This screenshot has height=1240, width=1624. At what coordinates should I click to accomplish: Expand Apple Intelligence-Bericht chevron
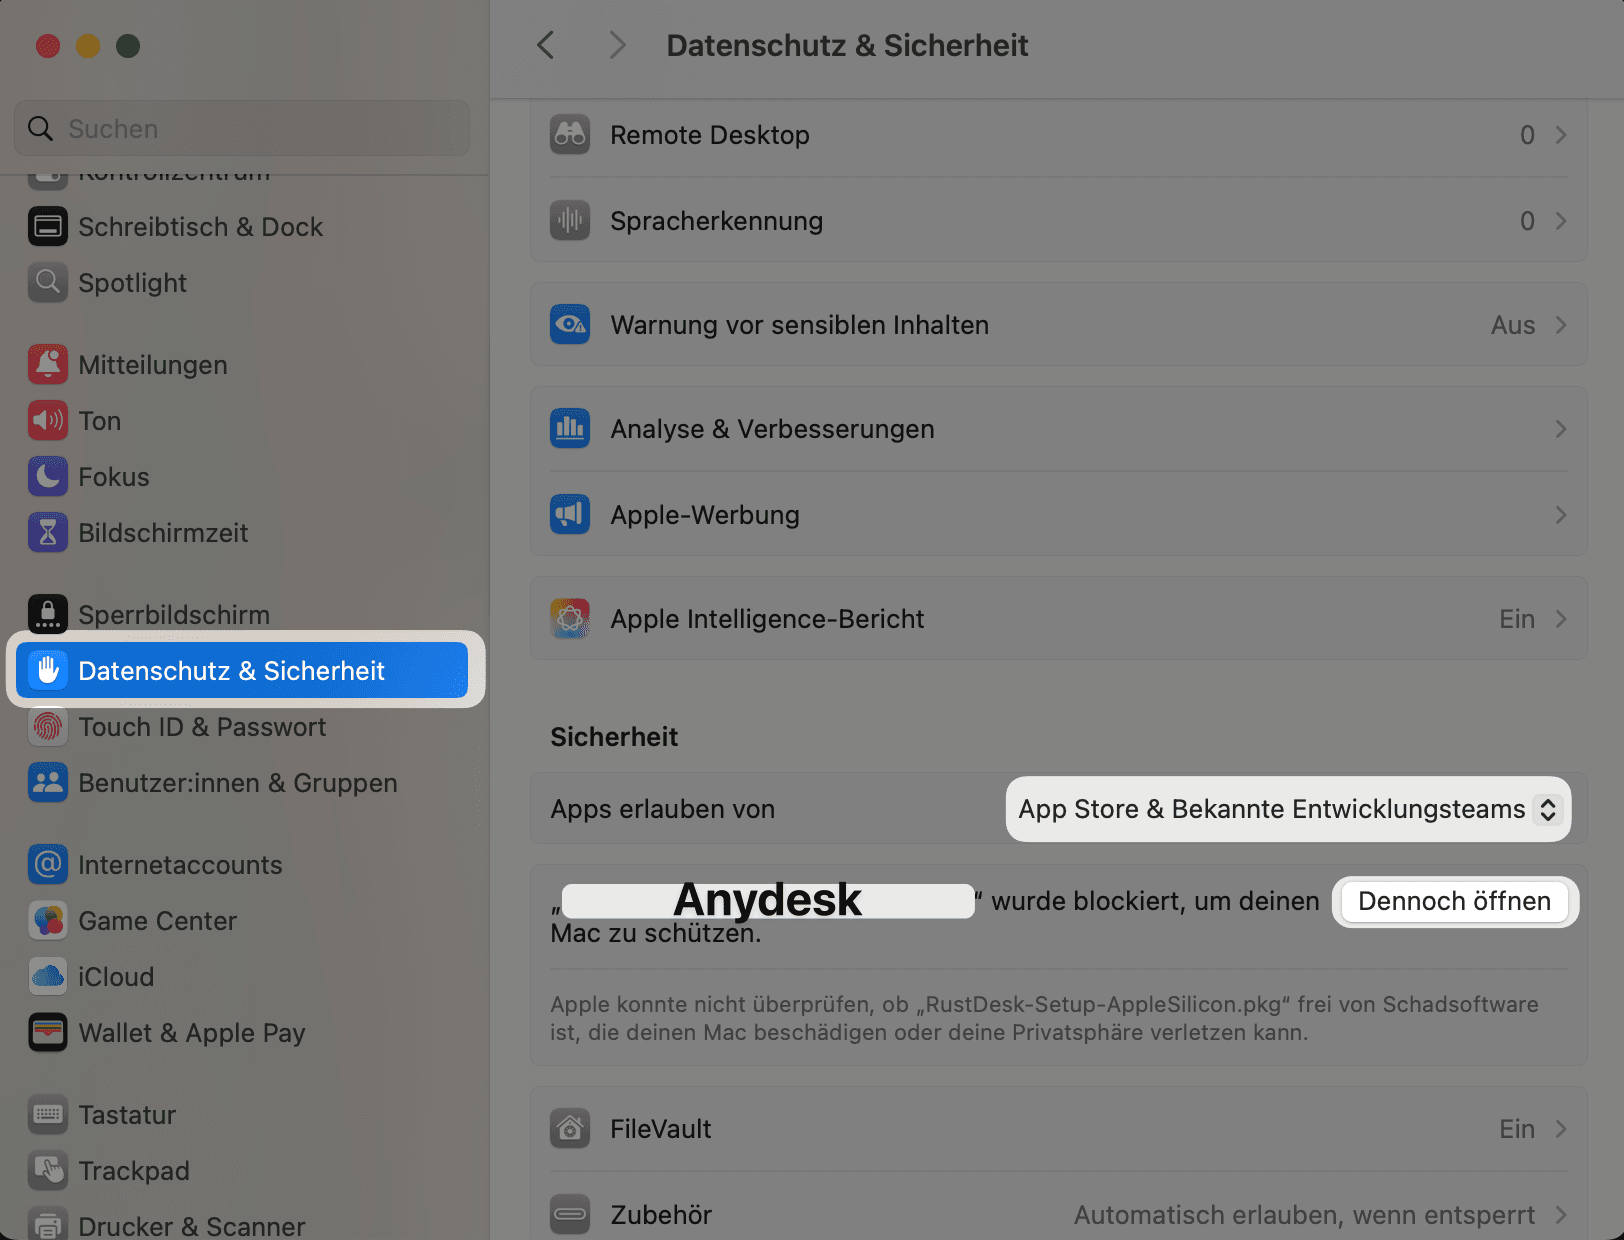[x=1561, y=619]
